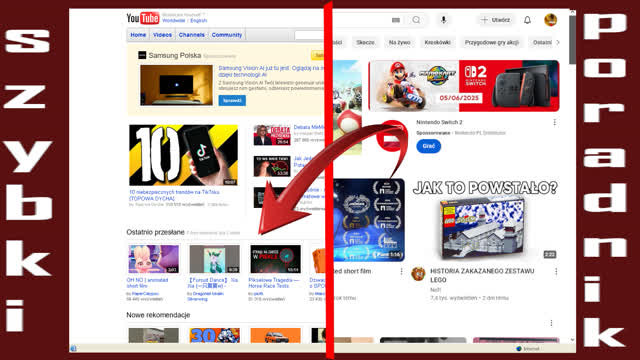The width and height of the screenshot is (640, 360).
Task: Click the award laurels short film thumbnail
Action: tap(369, 220)
